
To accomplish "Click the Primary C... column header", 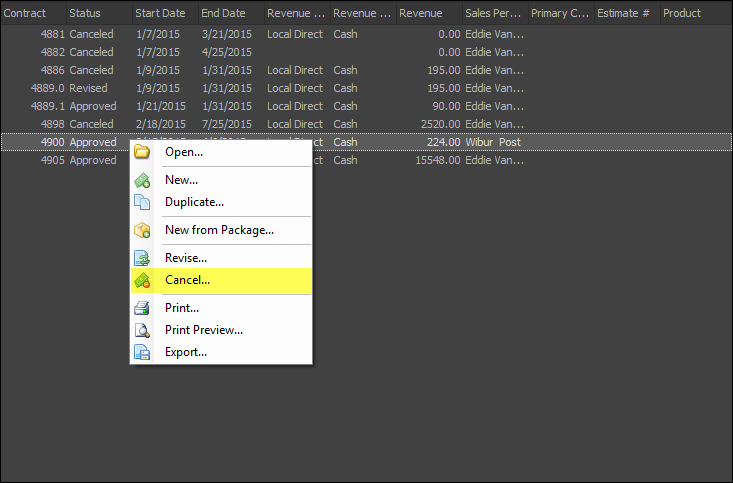I will click(561, 13).
